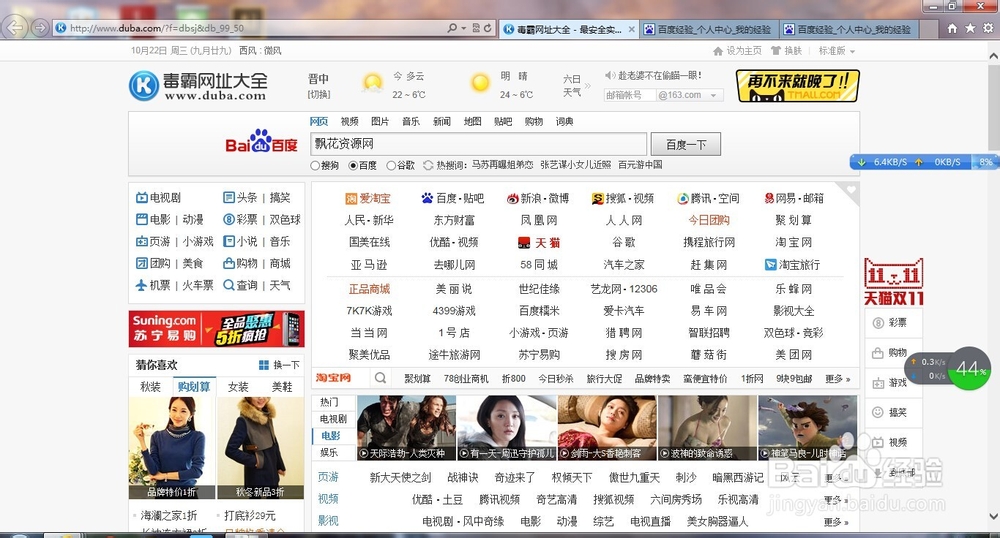The width and height of the screenshot is (1000, 538).
Task: Expand the 六日天气 forecast arrow
Action: pos(587,85)
